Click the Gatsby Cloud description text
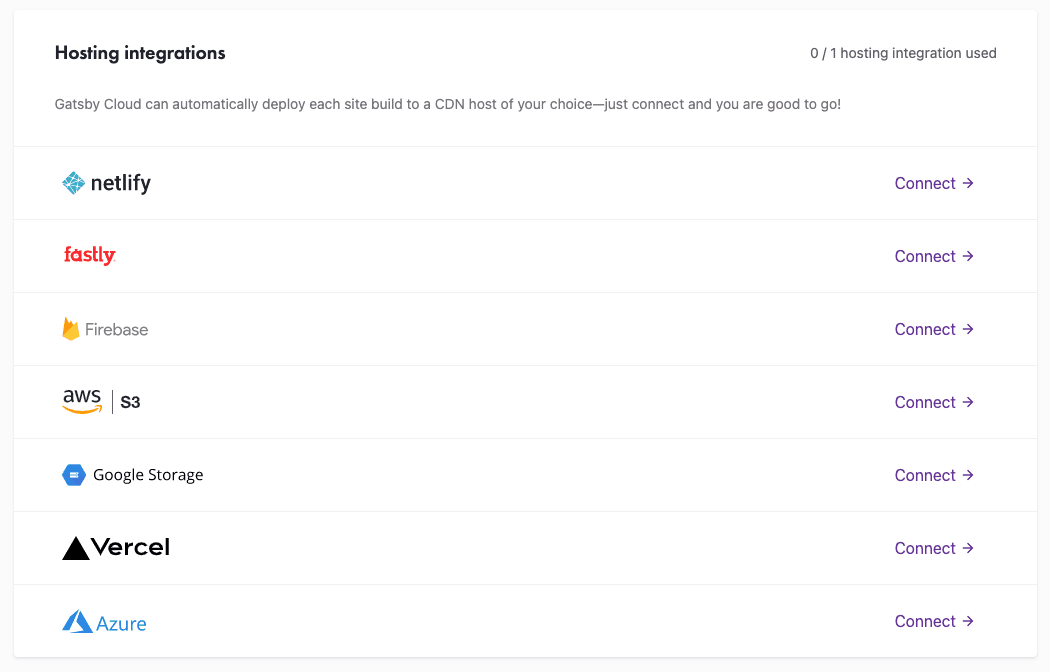Viewport: 1050px width, 672px height. click(447, 104)
